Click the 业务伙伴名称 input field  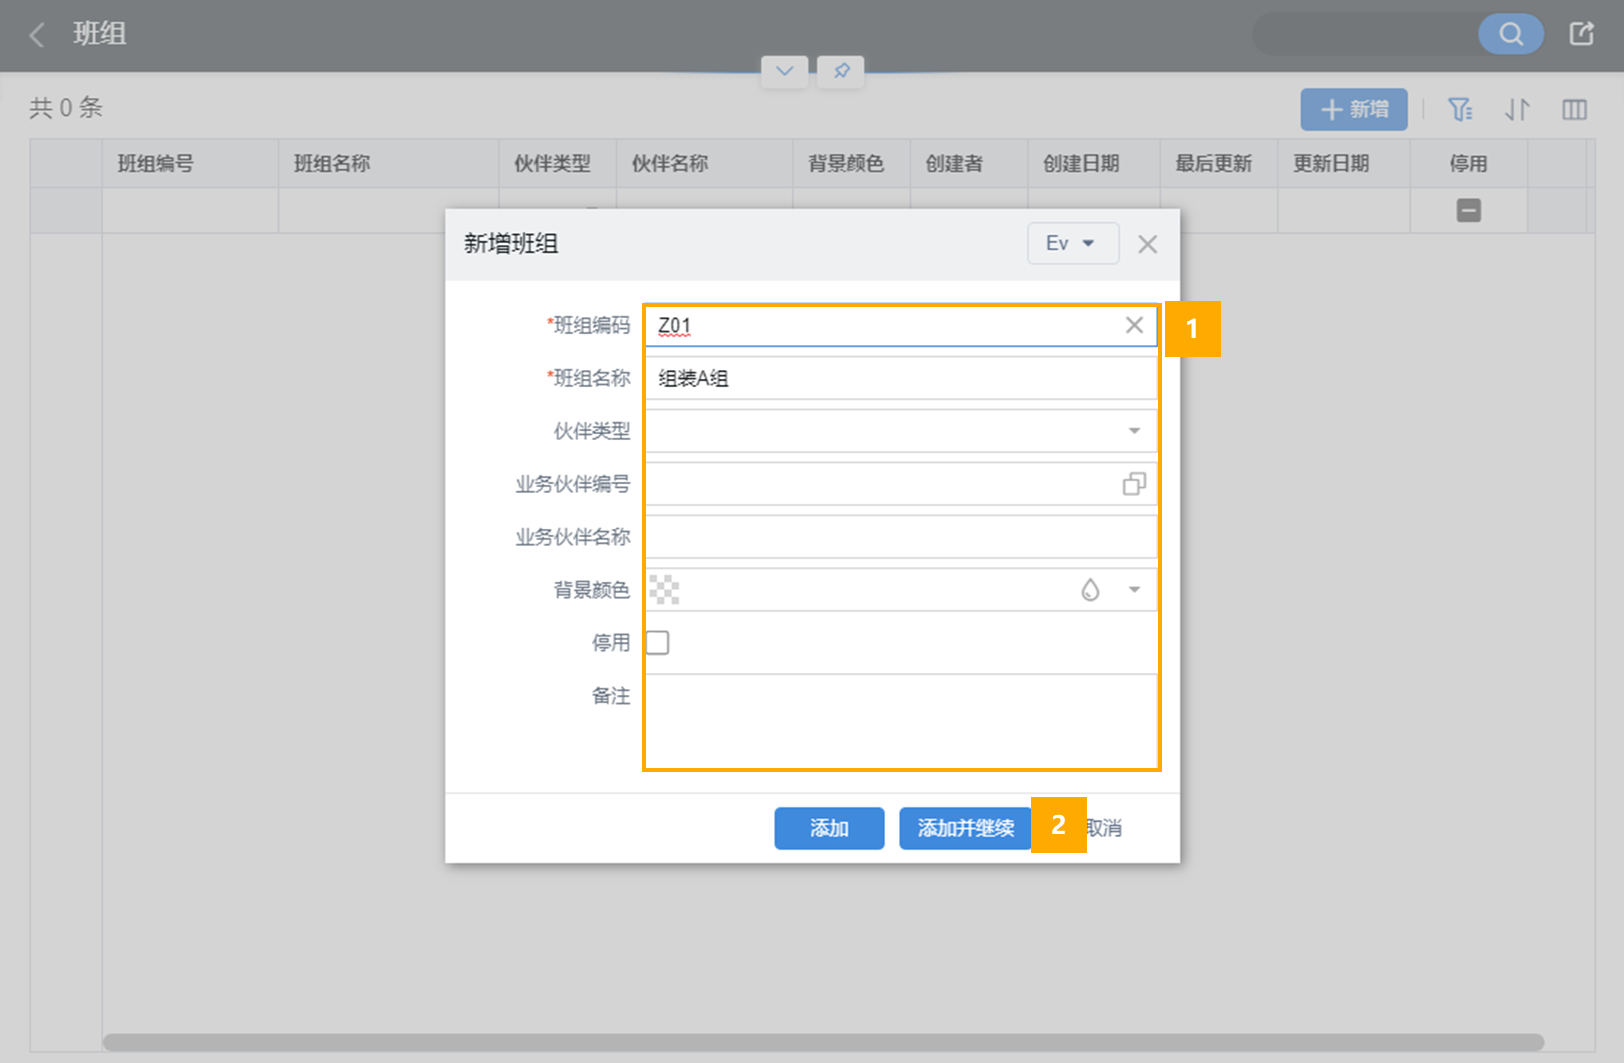pyautogui.click(x=901, y=537)
